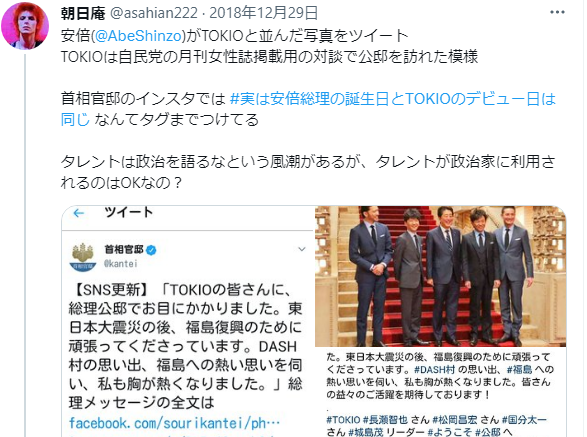
Task: Click the #松岡昌宏 hashtag
Action: pyautogui.click(x=455, y=420)
